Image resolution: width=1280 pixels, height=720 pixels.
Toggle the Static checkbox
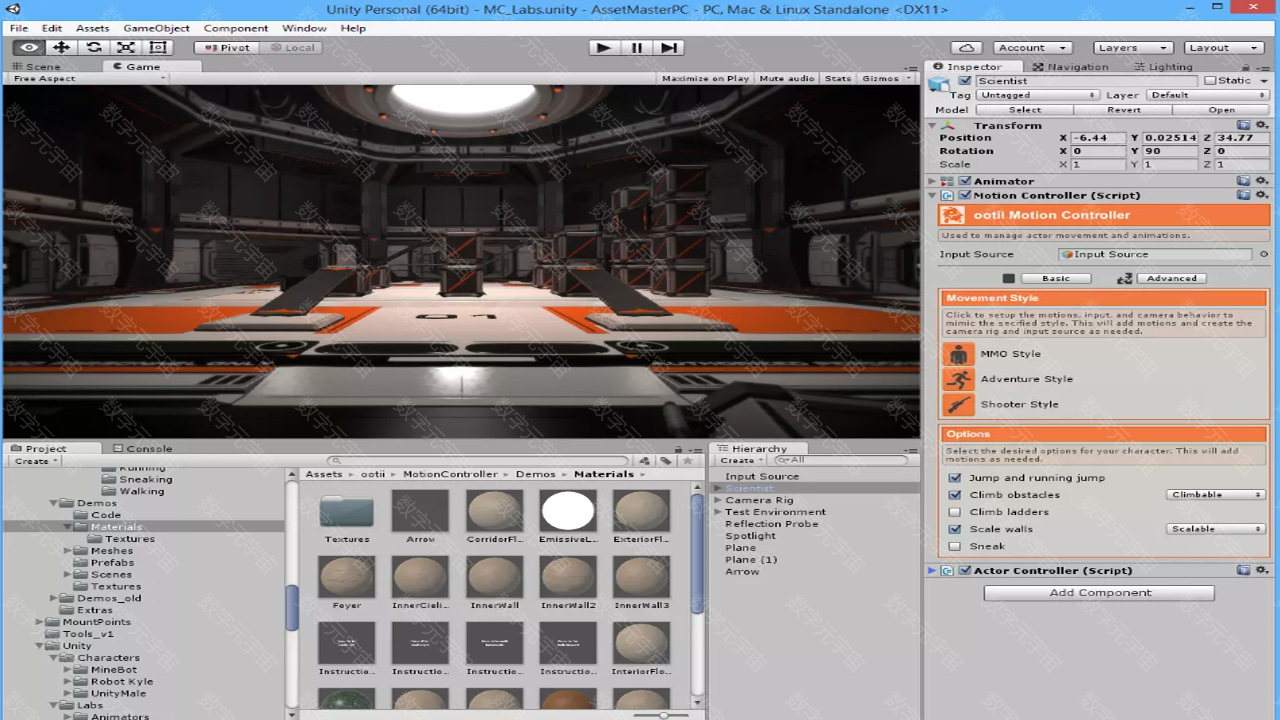[1210, 81]
